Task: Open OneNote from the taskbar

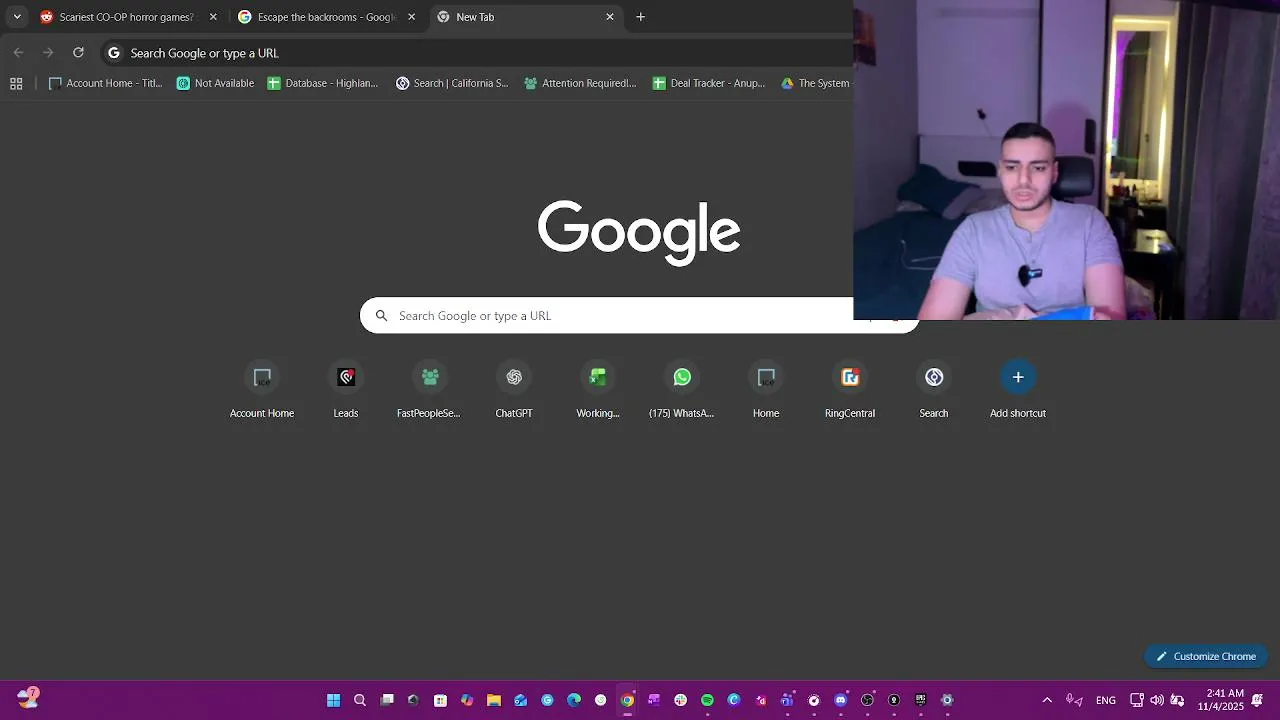Action: 654,700
